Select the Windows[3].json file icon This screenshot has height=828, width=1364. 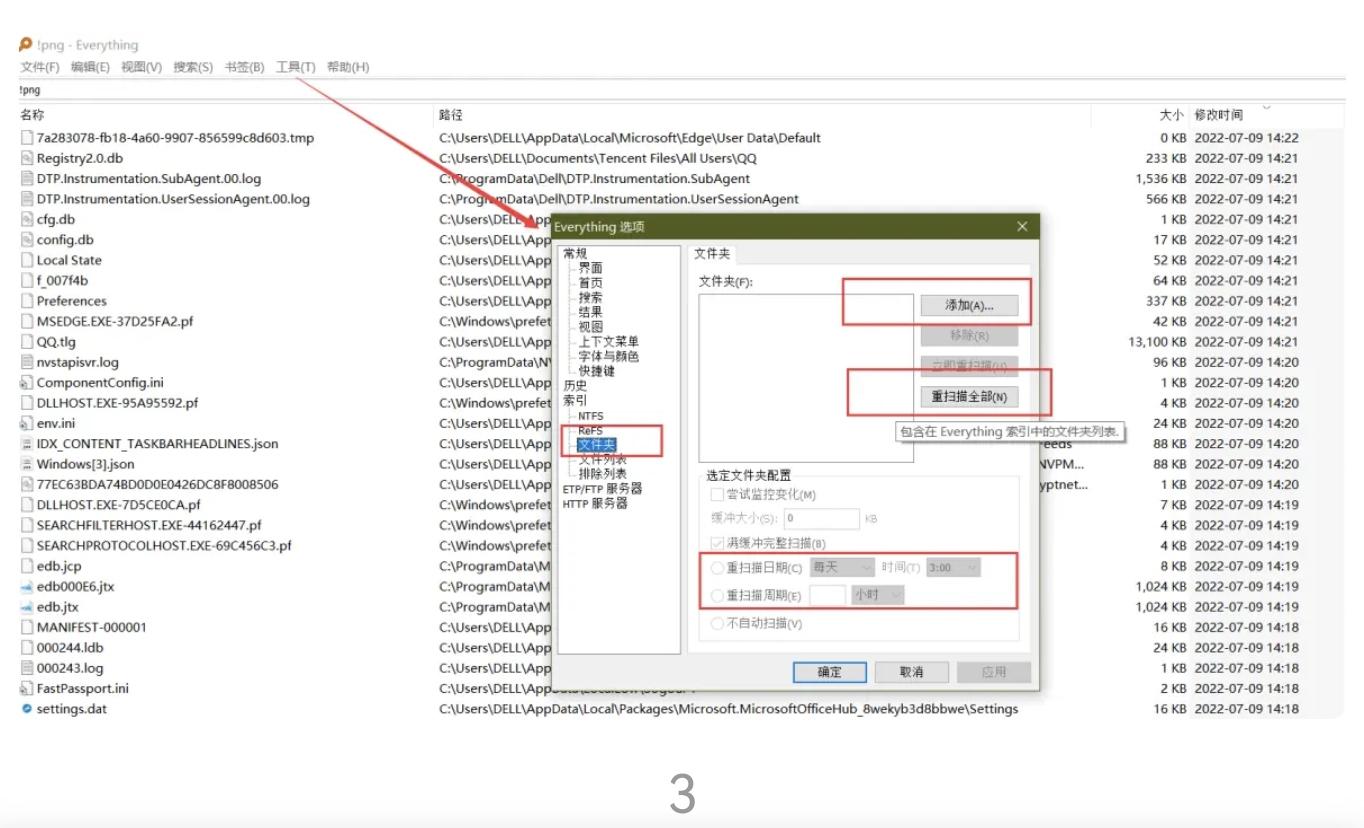27,464
